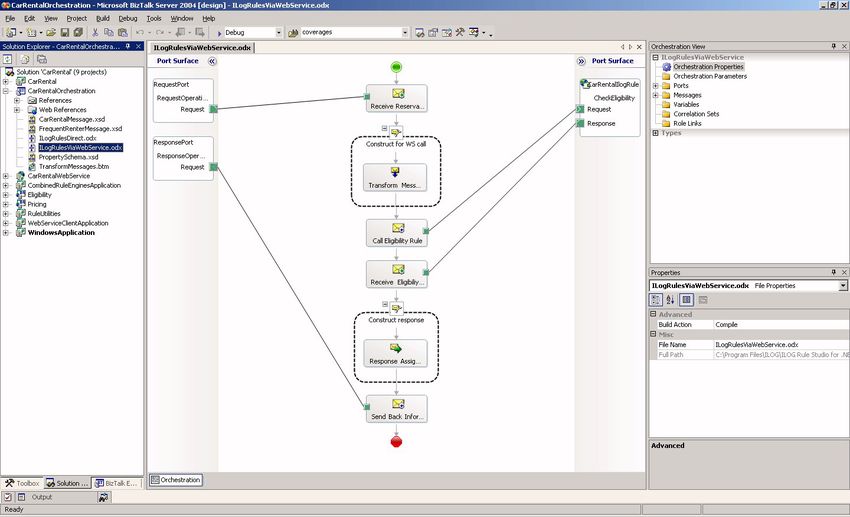This screenshot has height=517, width=850.
Task: Select the Receive Reserva... receive shape
Action: (397, 98)
